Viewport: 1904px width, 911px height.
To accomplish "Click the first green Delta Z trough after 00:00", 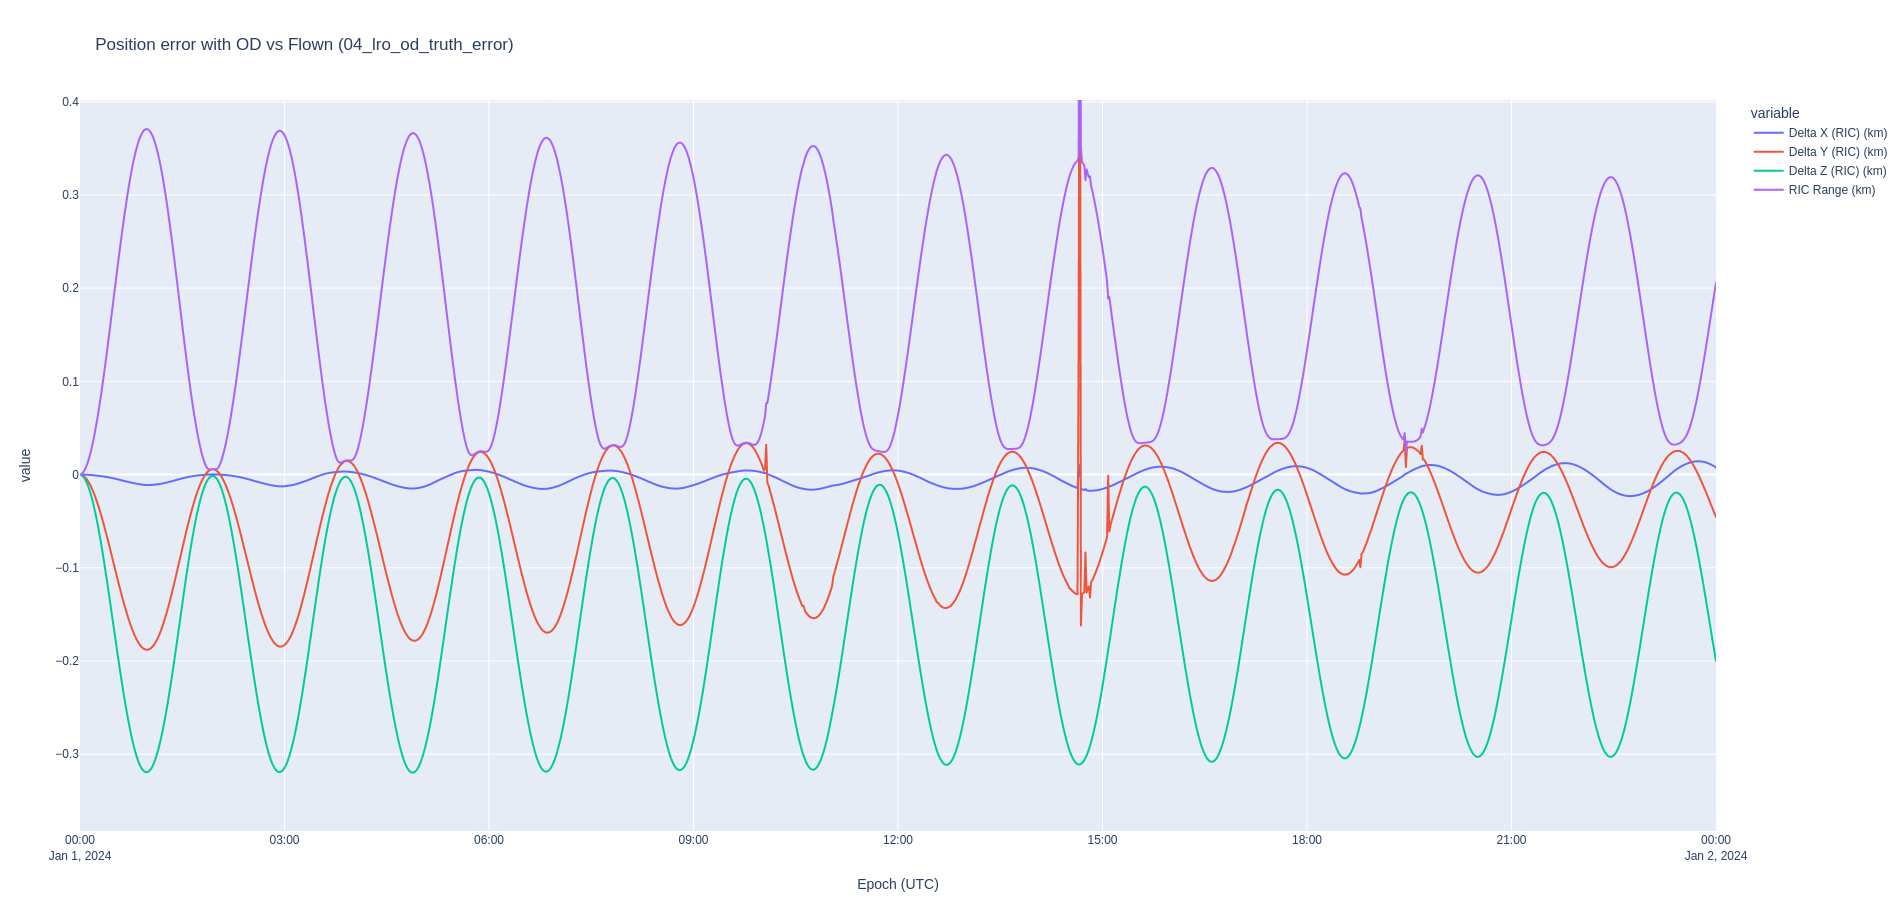I will click(147, 772).
